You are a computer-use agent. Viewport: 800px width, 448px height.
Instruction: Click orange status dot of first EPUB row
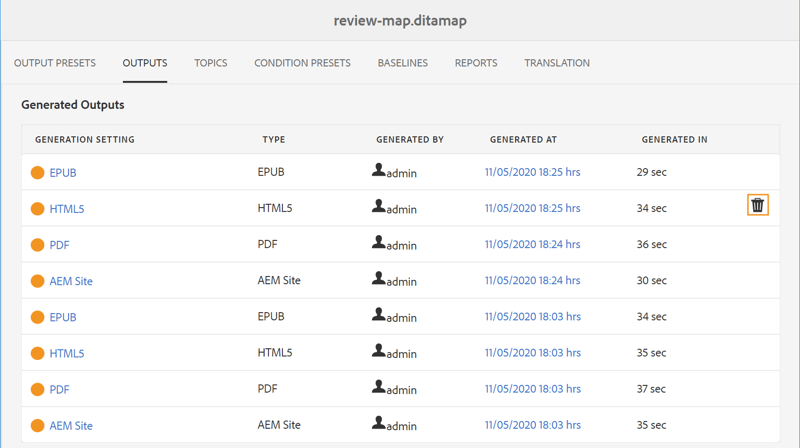pyautogui.click(x=37, y=172)
